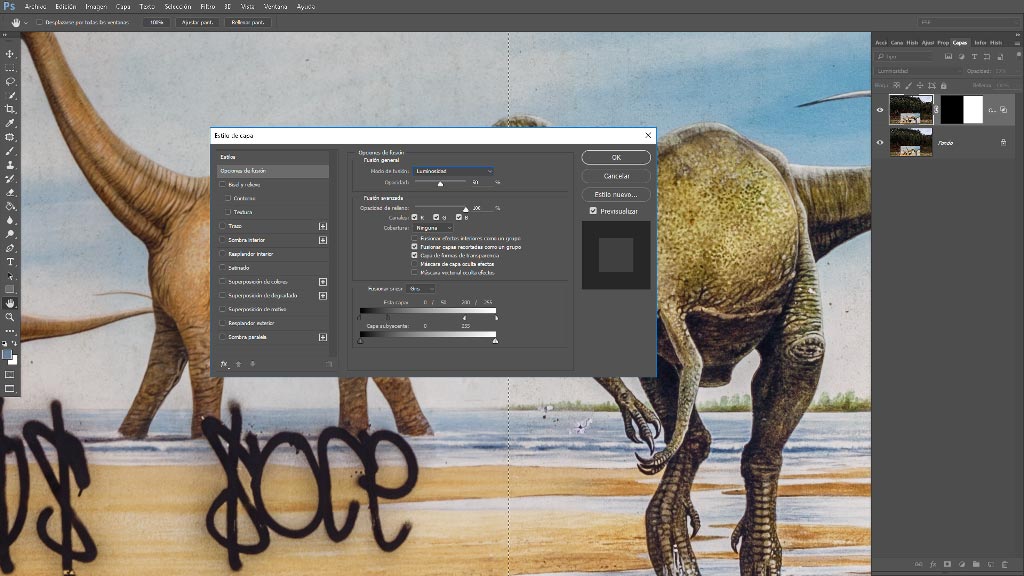1024x576 pixels.
Task: Click the plus icon next to Trazo
Action: tap(323, 226)
